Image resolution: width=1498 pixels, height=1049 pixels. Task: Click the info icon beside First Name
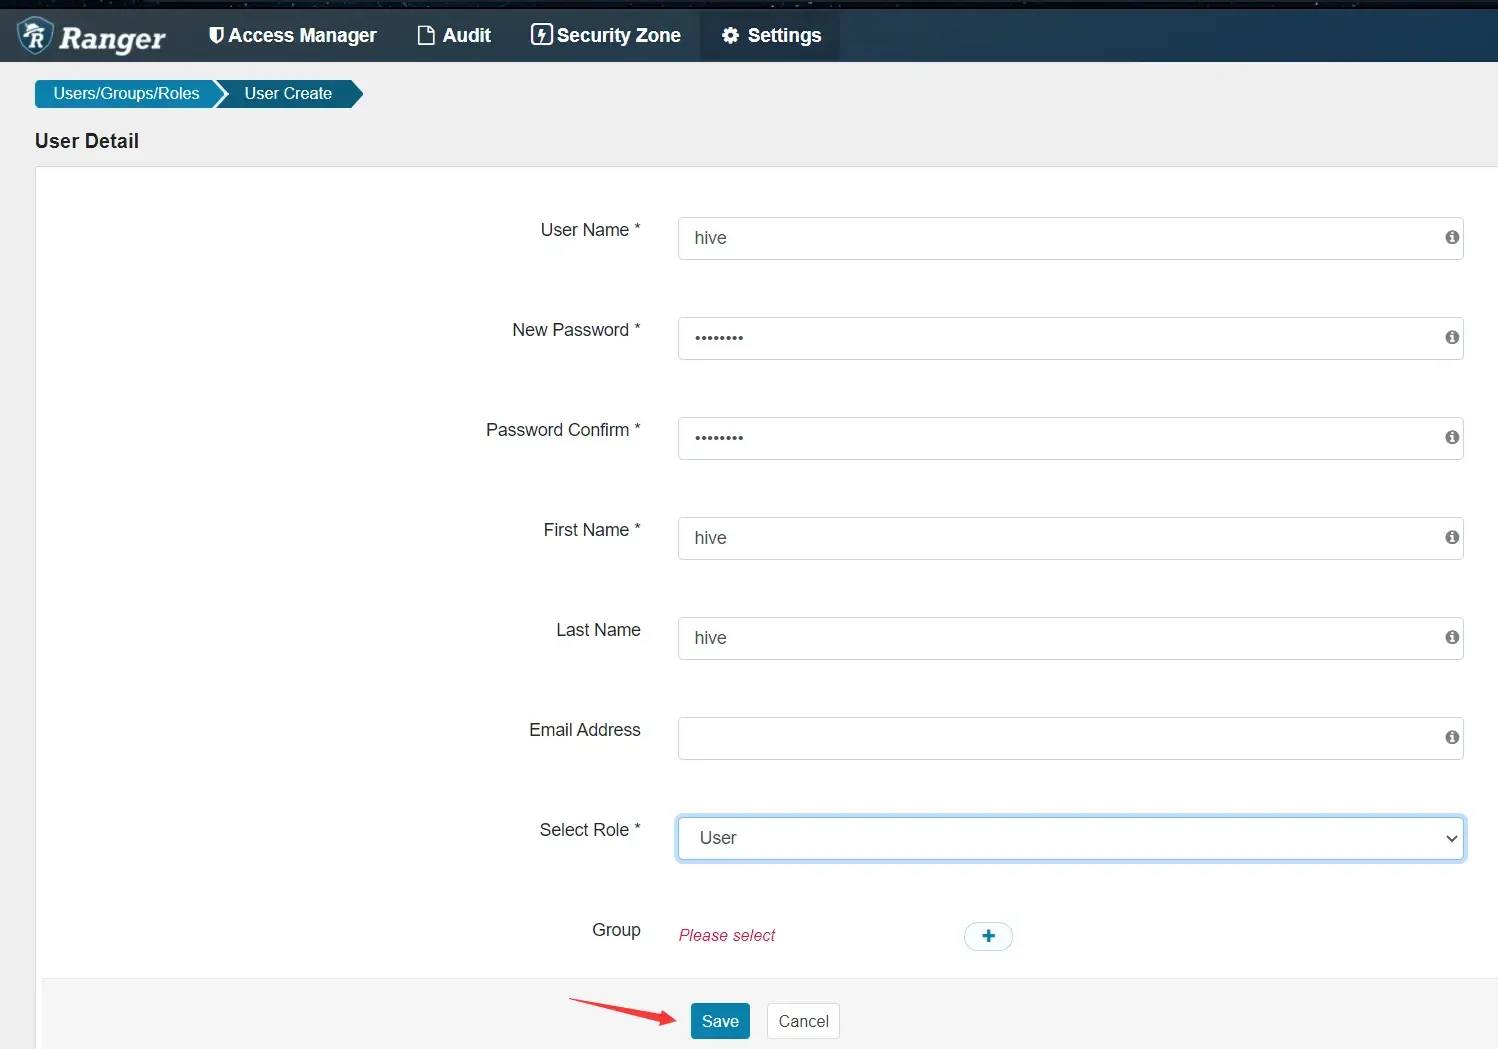(x=1451, y=538)
